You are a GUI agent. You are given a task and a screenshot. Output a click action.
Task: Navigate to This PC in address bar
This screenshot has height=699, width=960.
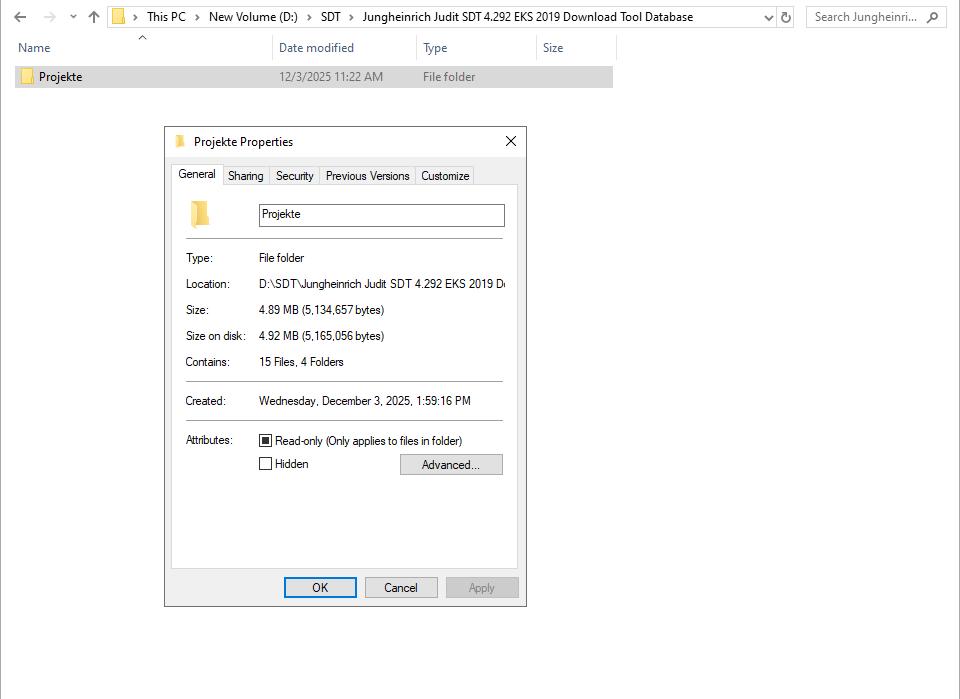[x=166, y=17]
